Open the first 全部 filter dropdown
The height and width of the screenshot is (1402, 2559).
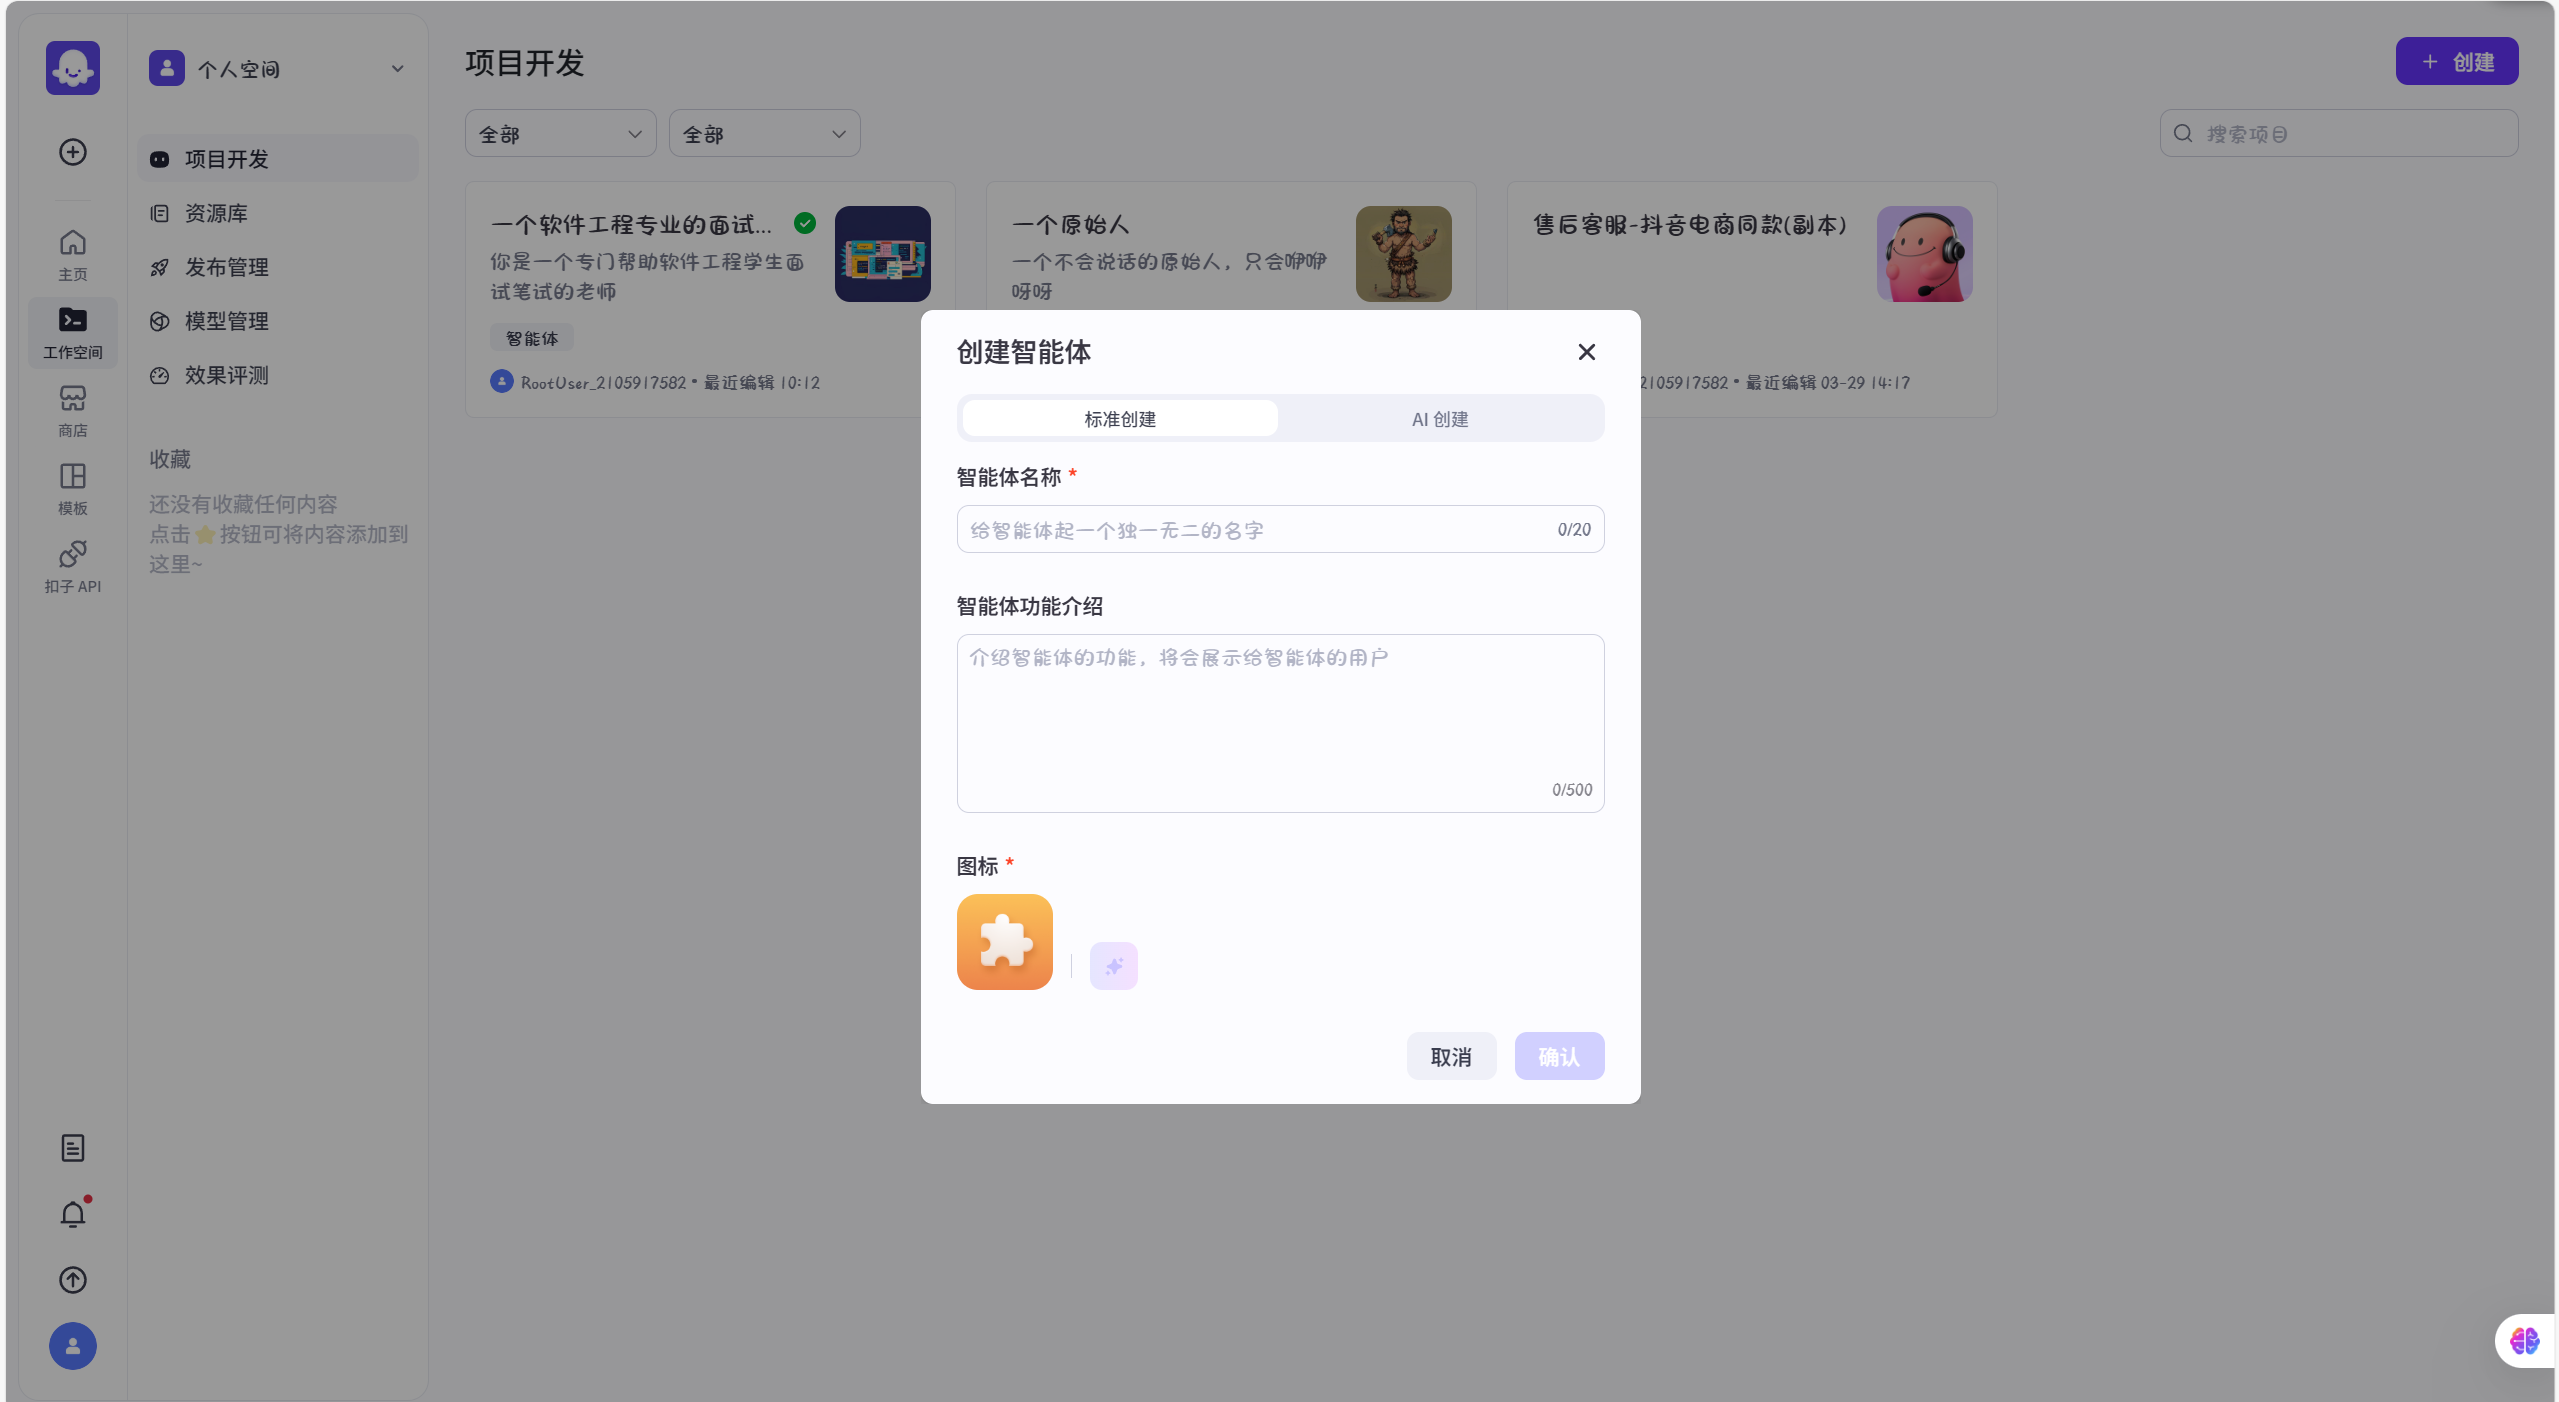[x=560, y=134]
